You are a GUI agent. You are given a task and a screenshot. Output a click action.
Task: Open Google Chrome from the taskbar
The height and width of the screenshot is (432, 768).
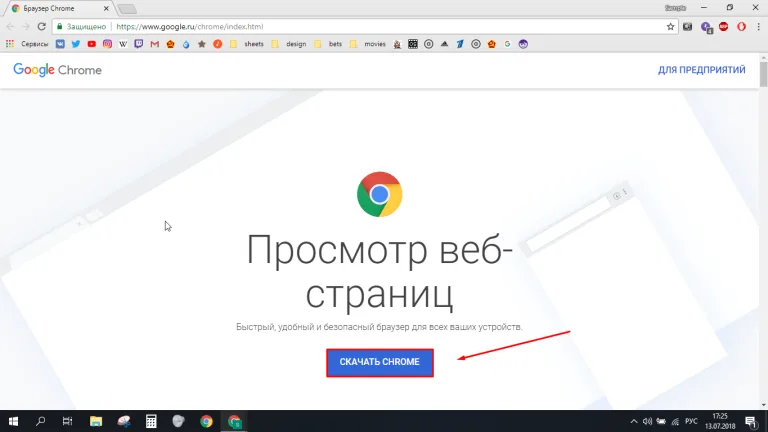(206, 421)
